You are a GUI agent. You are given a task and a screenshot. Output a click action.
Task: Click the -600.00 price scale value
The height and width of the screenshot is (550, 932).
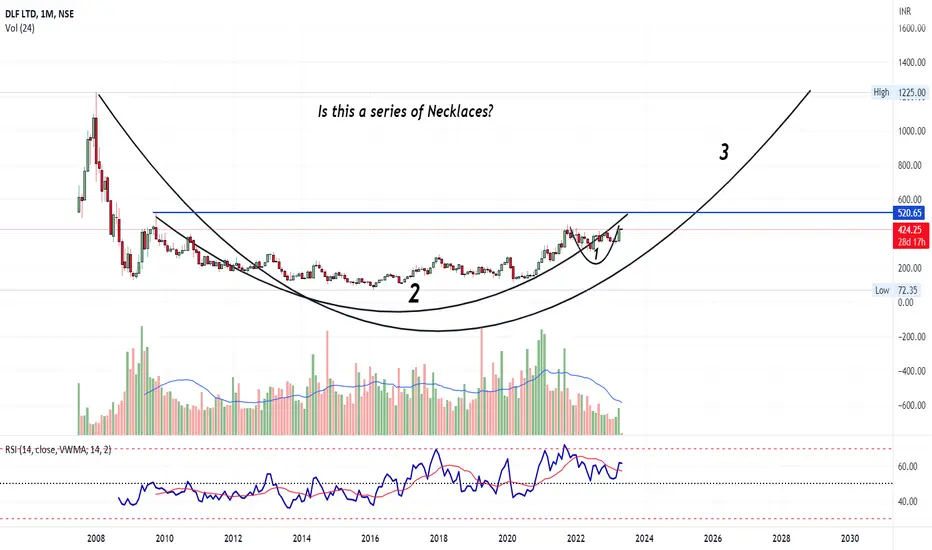coord(912,406)
